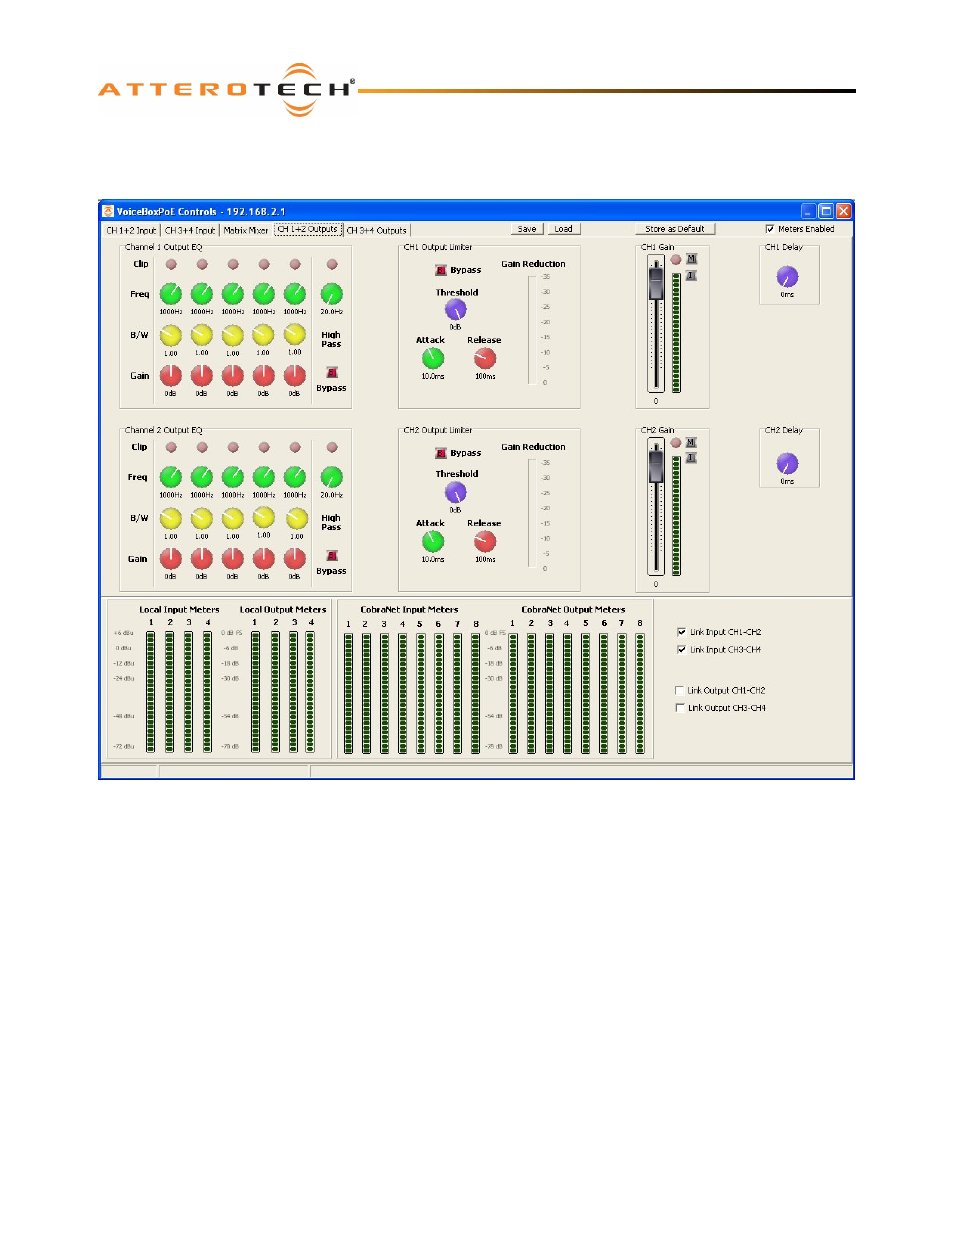The image size is (954, 1235).
Task: Click Channel 2 High Pass 20.0Hz knob
Action: click(332, 477)
